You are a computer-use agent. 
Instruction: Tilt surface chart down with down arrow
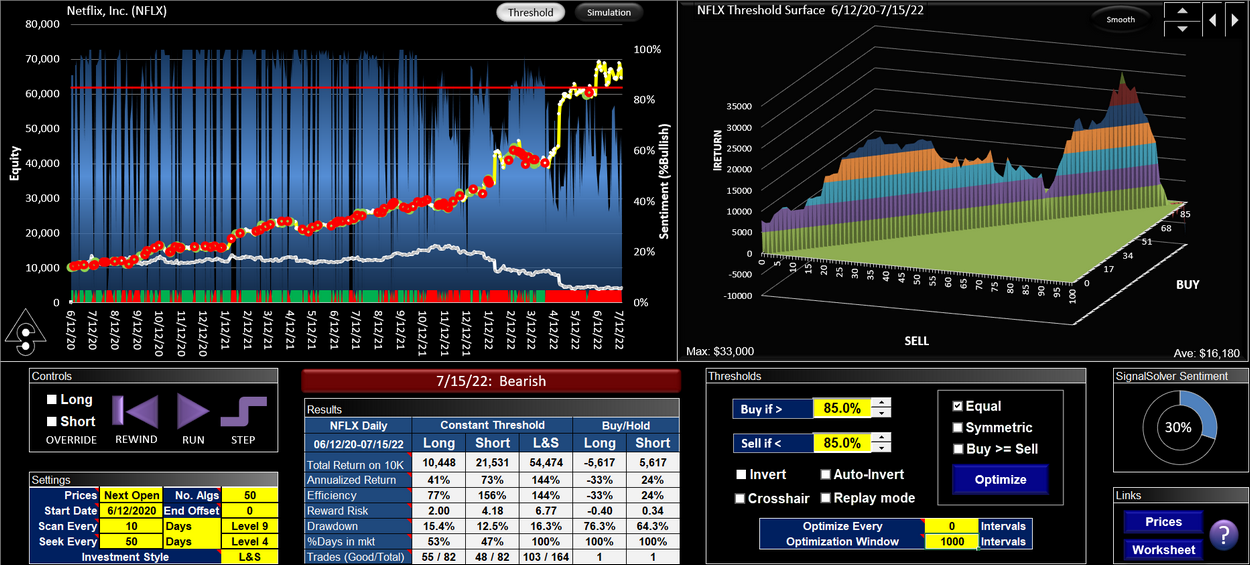tap(1182, 28)
